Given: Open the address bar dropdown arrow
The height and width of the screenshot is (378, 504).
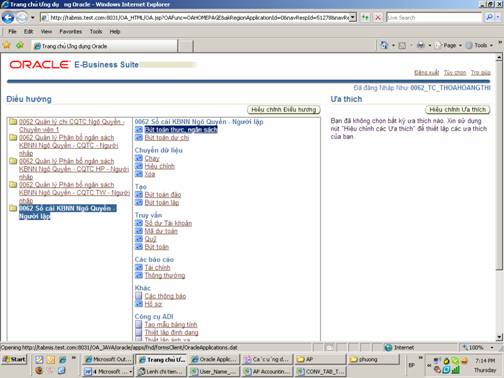Looking at the screenshot, I should click(353, 17).
